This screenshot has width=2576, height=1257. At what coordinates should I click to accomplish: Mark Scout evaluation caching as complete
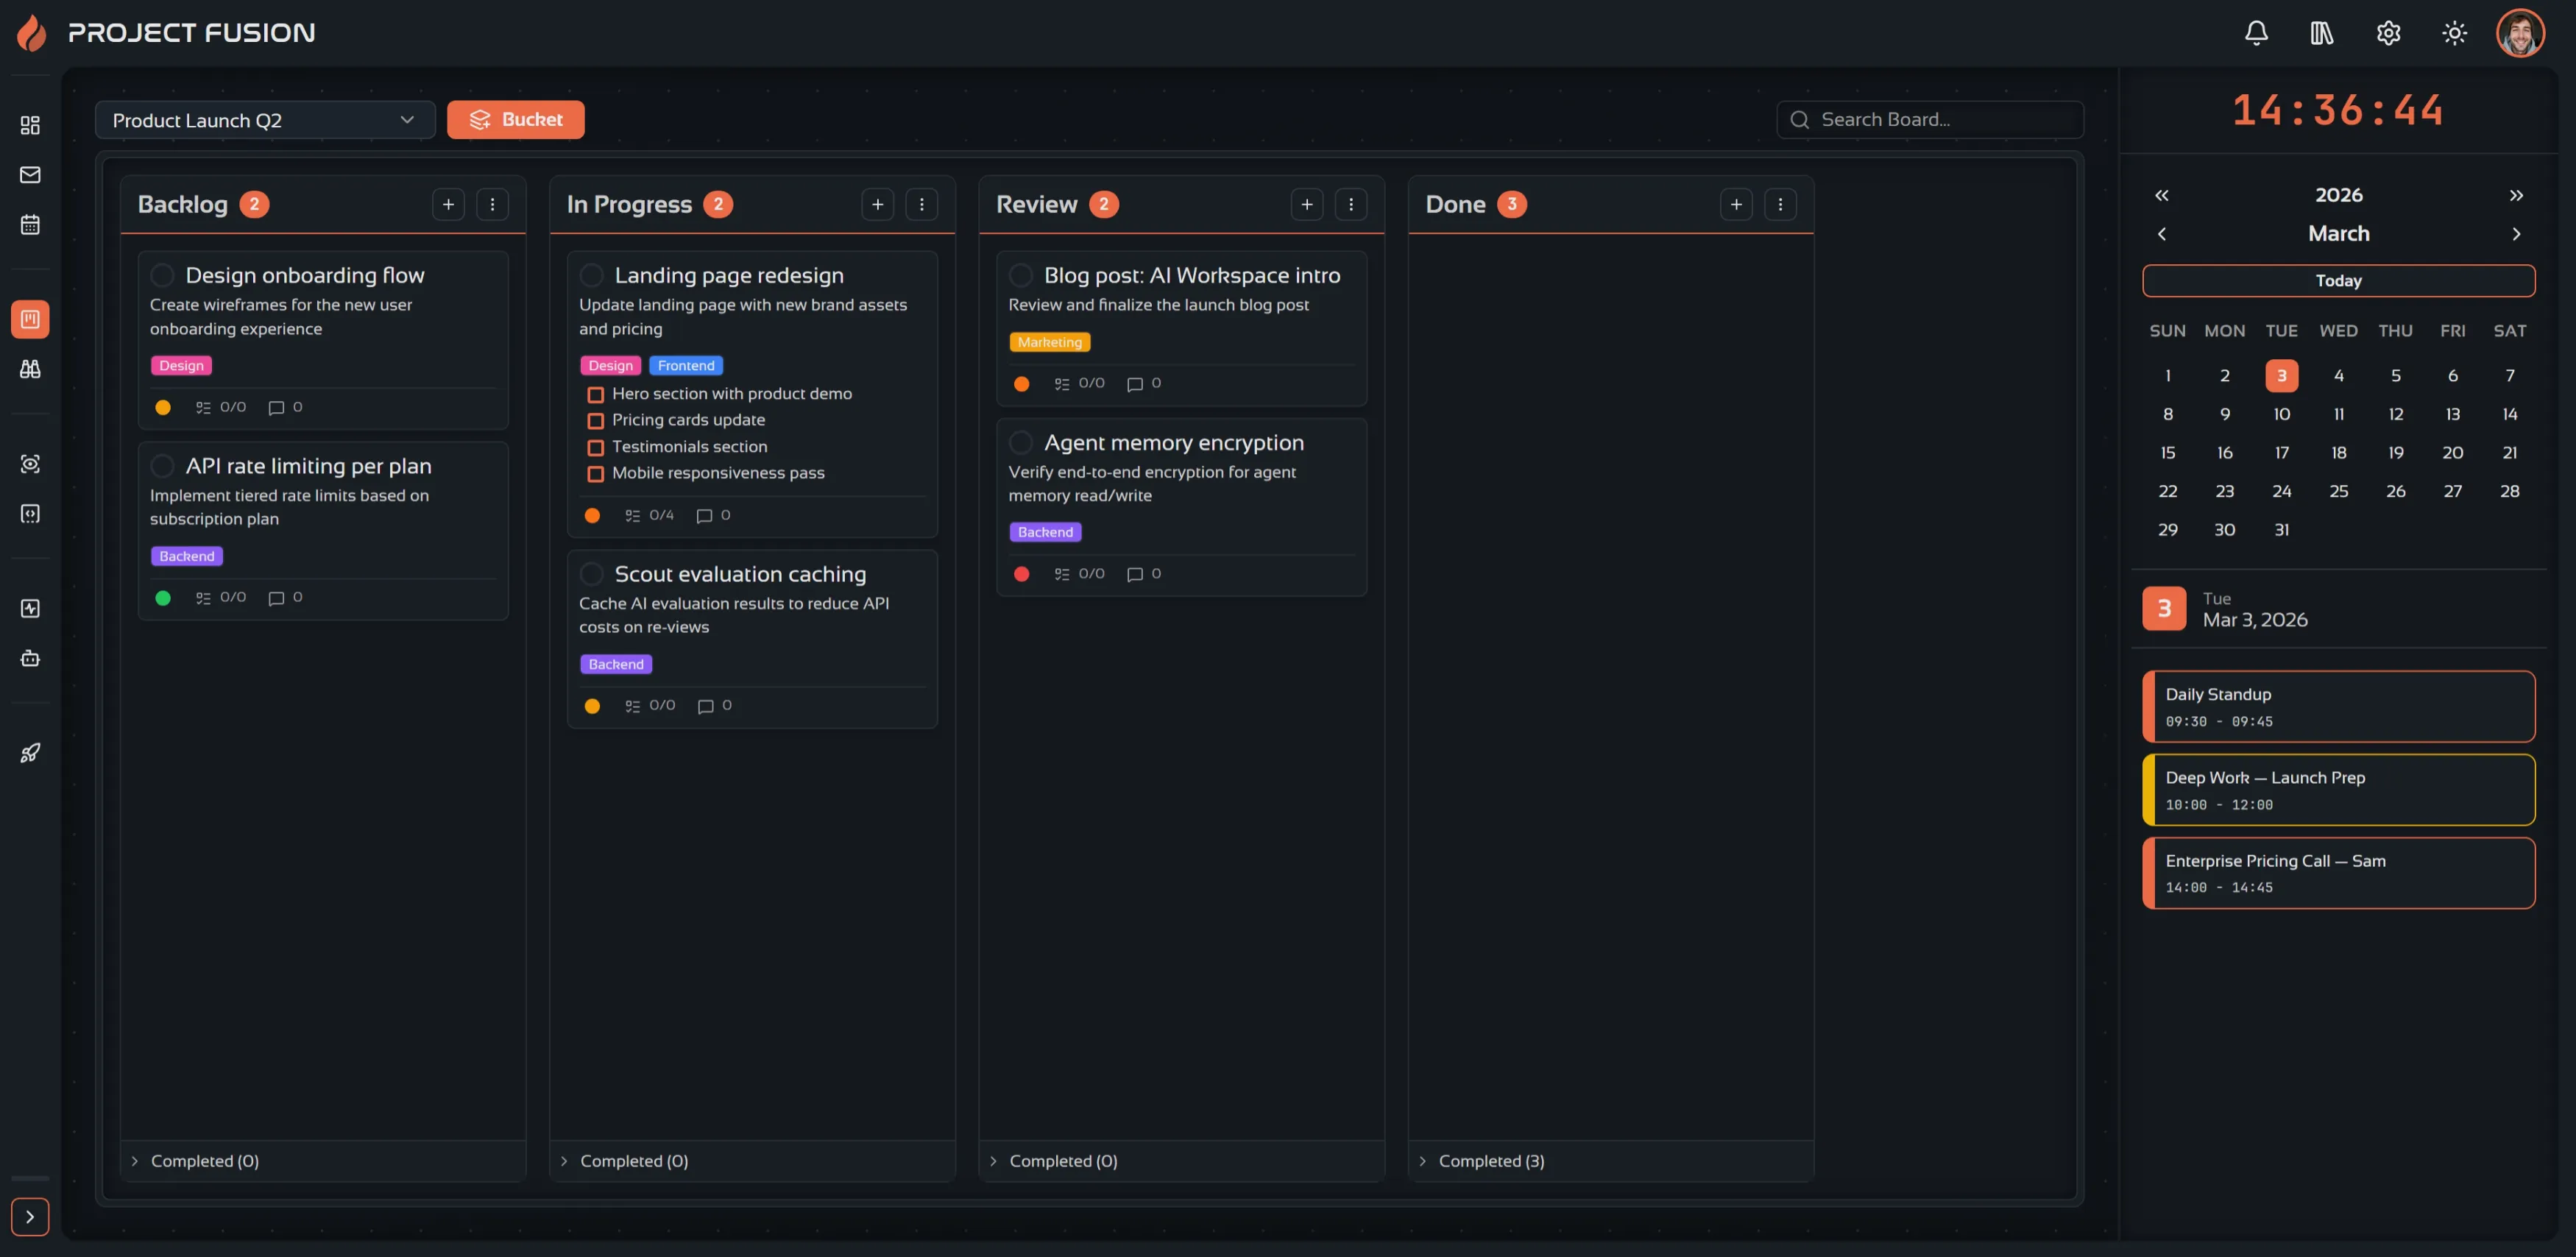[591, 574]
